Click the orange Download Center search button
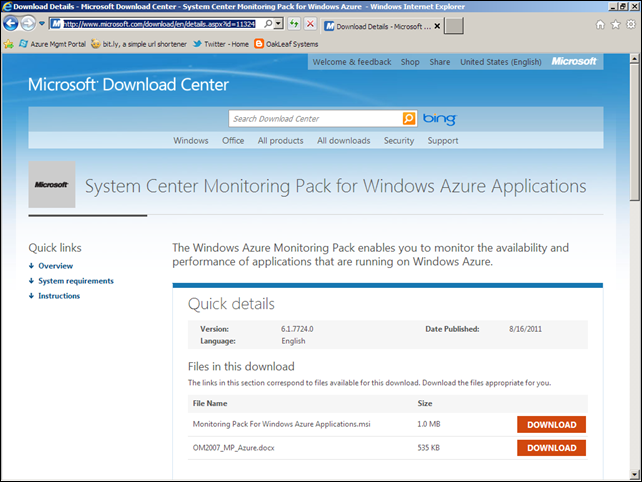This screenshot has width=642, height=482. (x=409, y=119)
